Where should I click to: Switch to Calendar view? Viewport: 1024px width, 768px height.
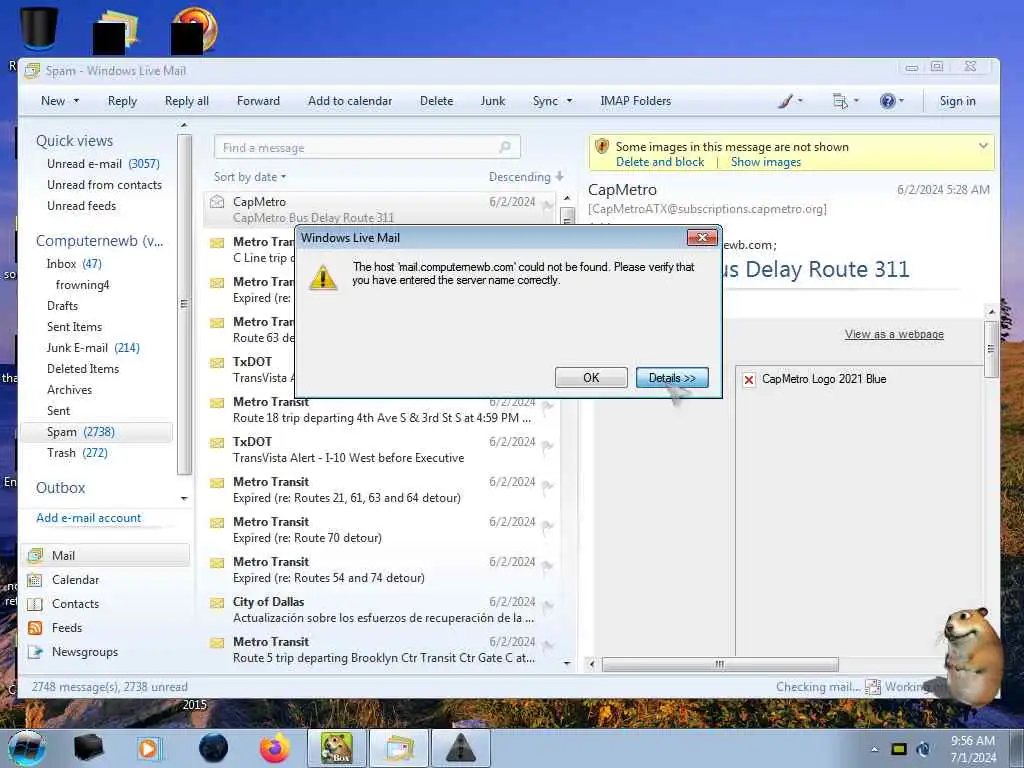click(75, 580)
